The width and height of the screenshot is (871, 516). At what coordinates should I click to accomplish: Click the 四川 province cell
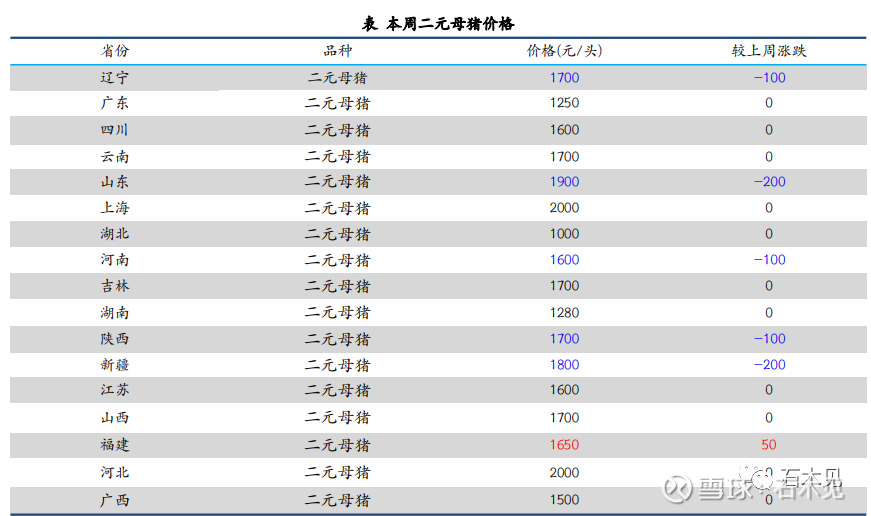115,130
